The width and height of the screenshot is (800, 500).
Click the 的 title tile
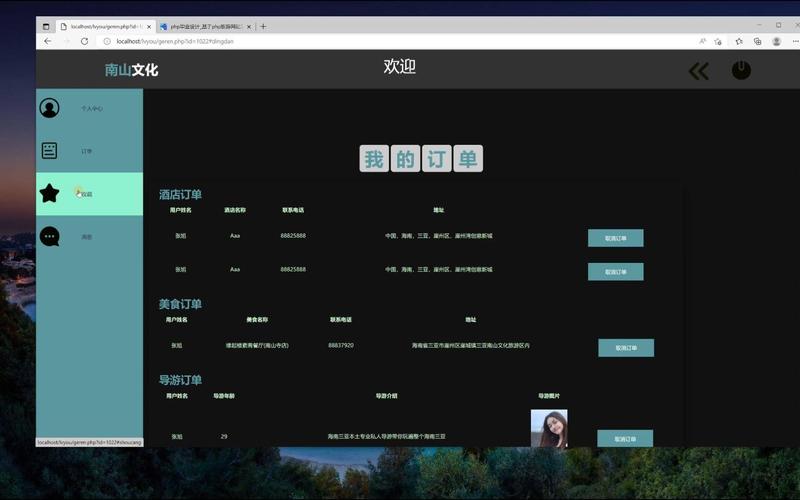405,159
